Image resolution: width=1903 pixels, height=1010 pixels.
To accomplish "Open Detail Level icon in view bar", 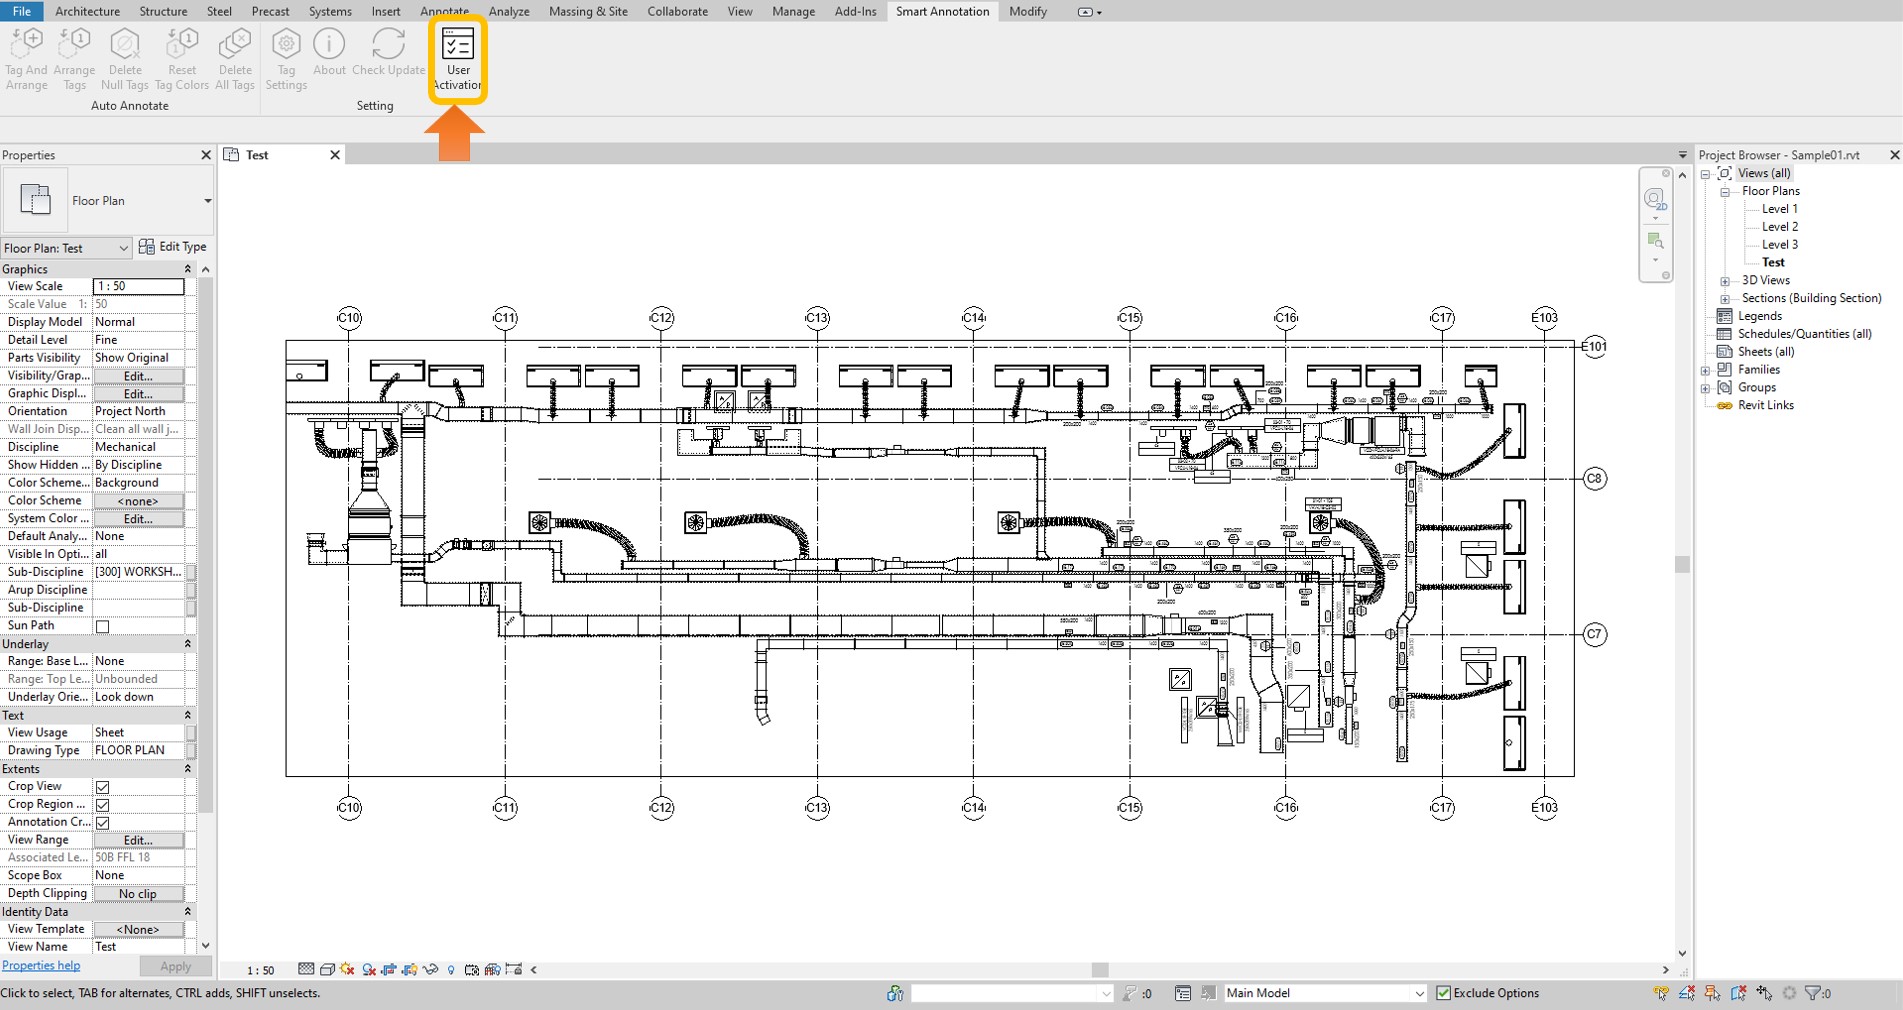I will pyautogui.click(x=306, y=969).
